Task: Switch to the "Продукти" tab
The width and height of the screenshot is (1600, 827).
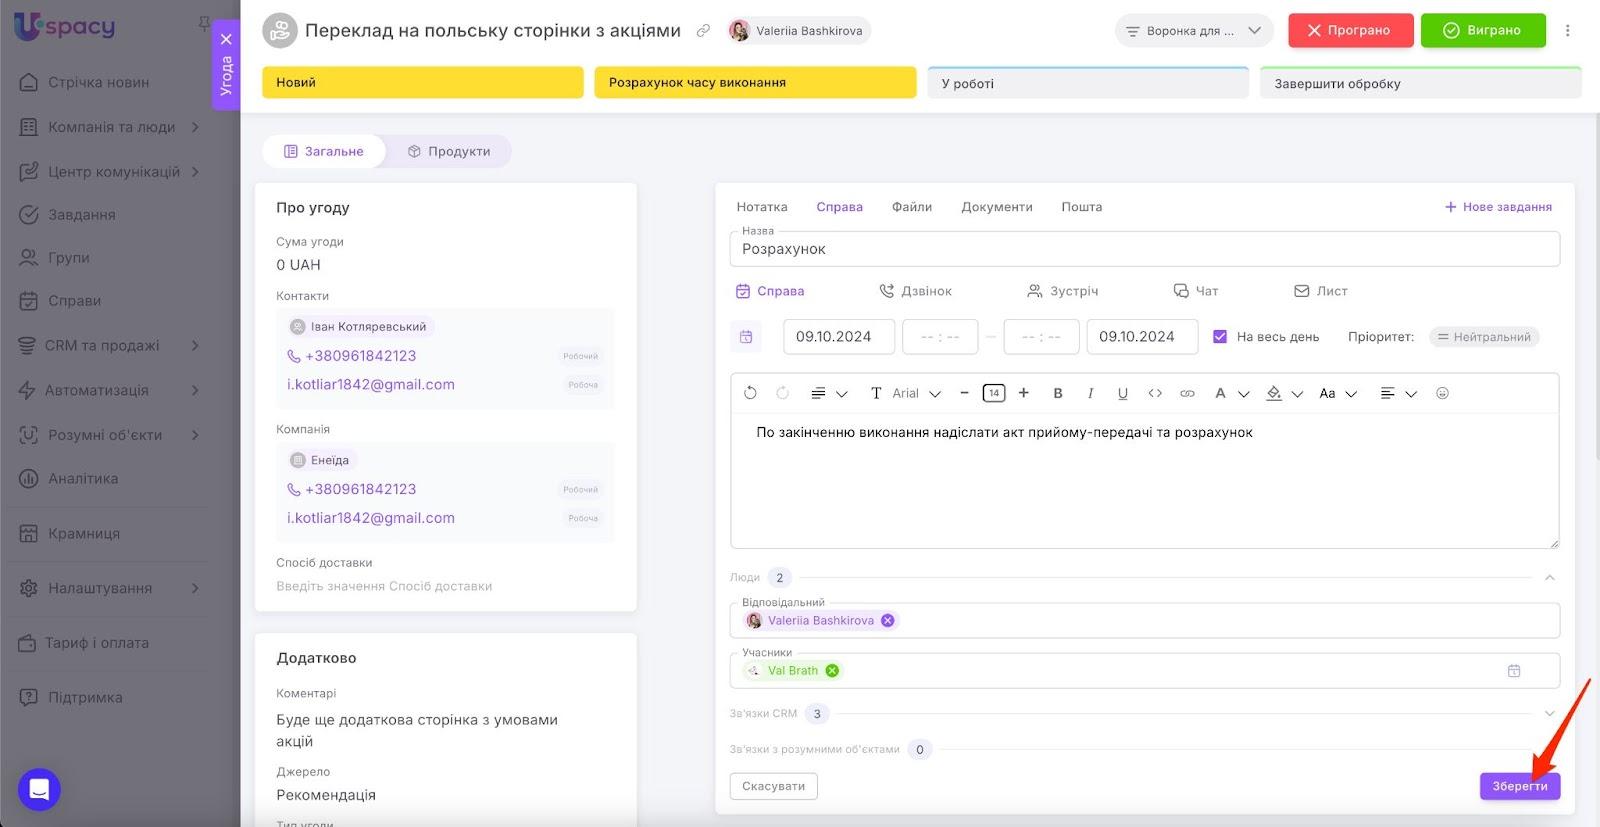Action: coord(449,151)
